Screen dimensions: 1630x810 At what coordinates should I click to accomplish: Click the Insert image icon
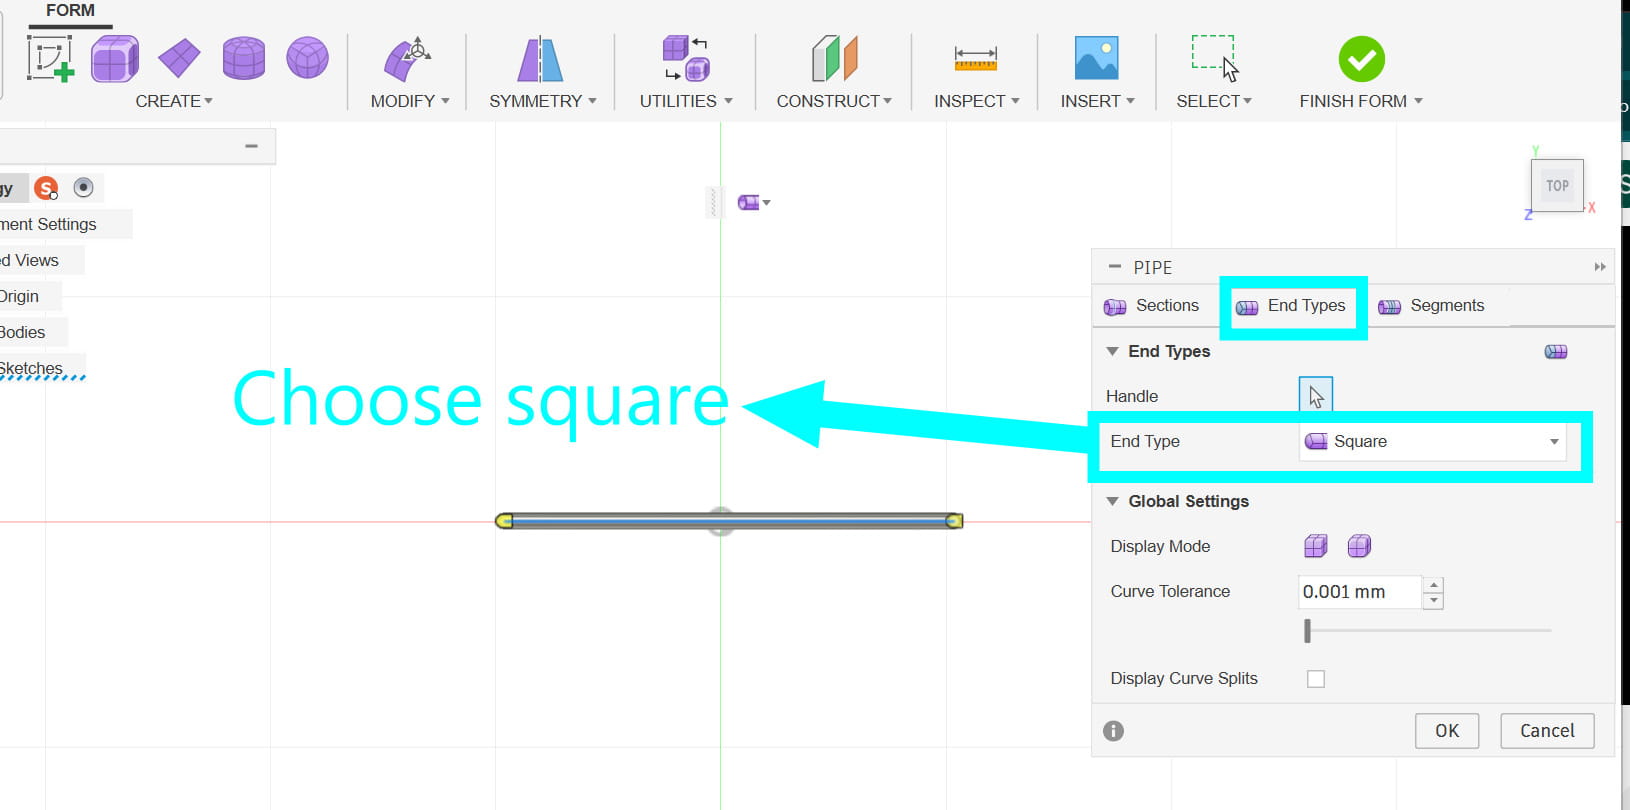(1096, 59)
